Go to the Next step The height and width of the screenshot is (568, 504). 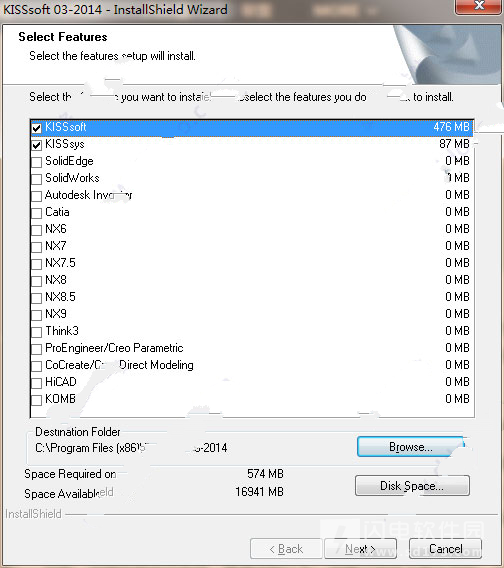click(360, 549)
